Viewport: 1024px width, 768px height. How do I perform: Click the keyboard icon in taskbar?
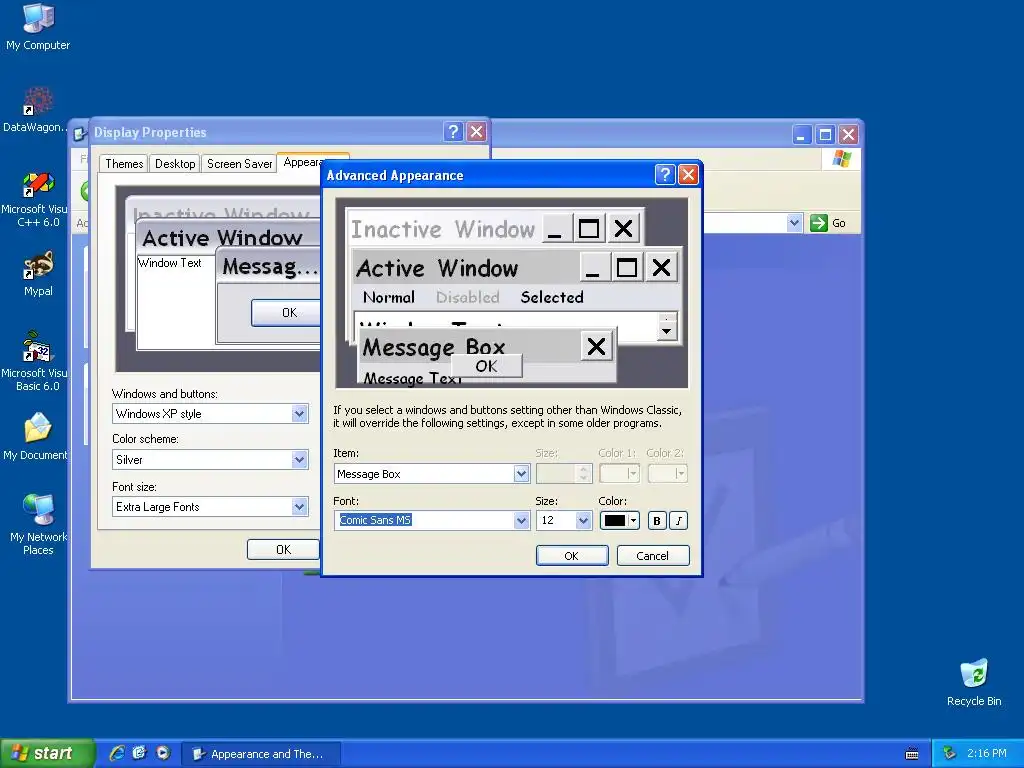tap(912, 754)
